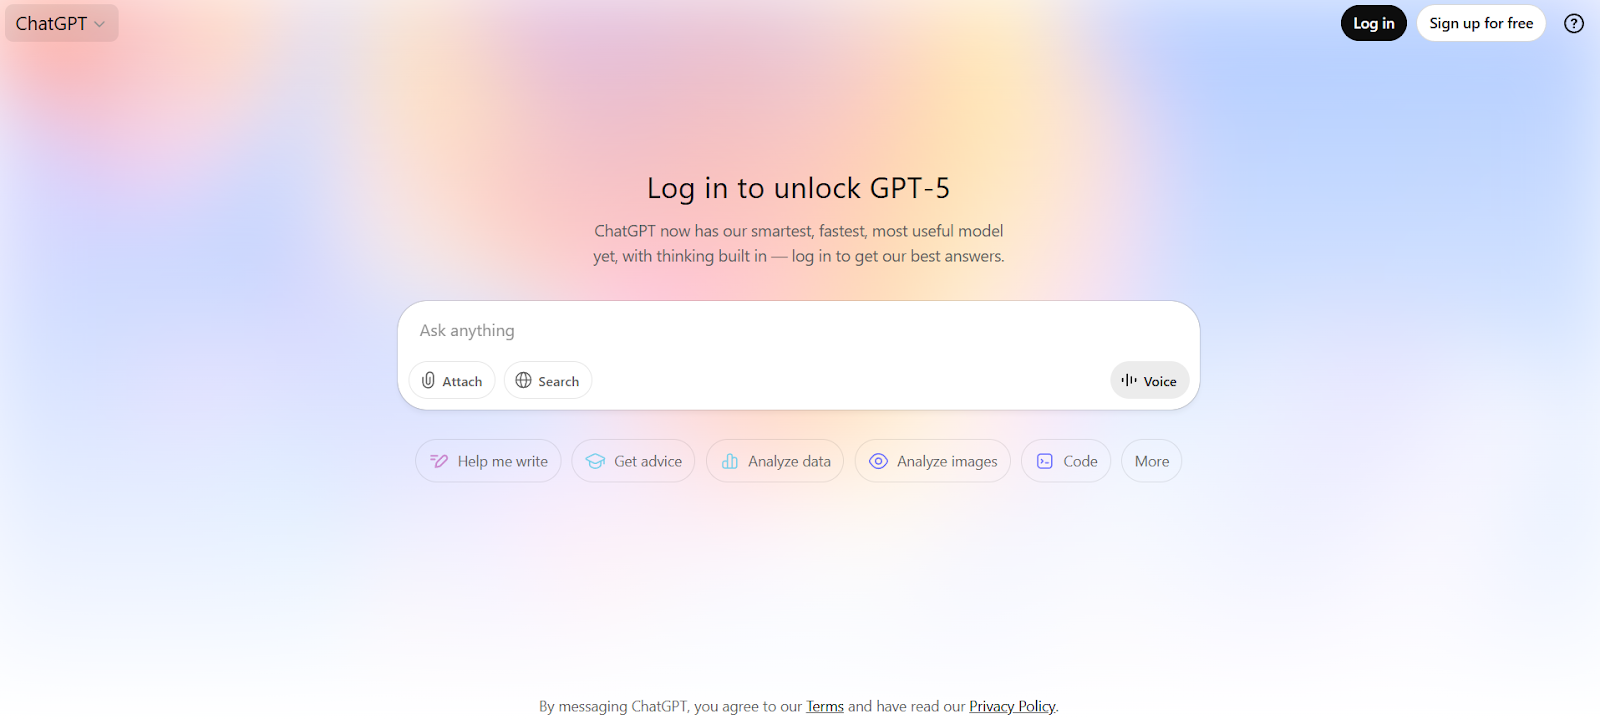Click the graduation cap icon on Get advice
Screen dimensions: 1600x719
[x=595, y=461]
